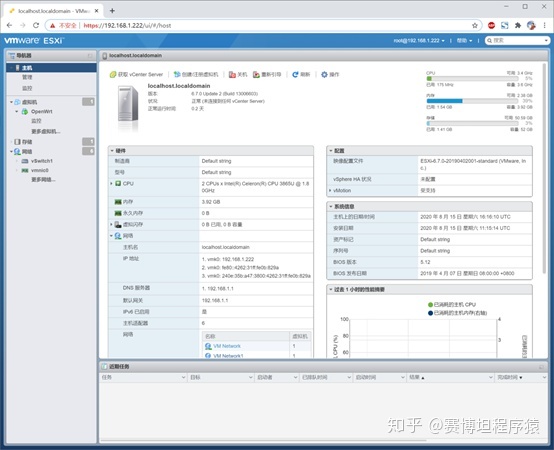Open the gear Actions menu
The height and width of the screenshot is (450, 554).
pyautogui.click(x=330, y=75)
